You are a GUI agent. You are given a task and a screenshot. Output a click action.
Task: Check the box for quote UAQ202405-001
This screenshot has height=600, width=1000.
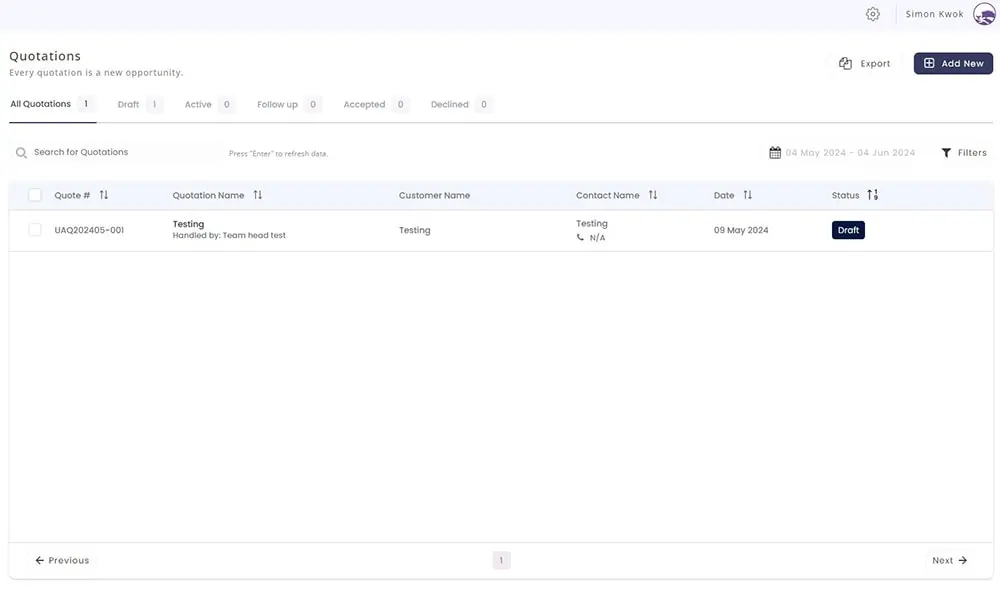click(x=35, y=230)
